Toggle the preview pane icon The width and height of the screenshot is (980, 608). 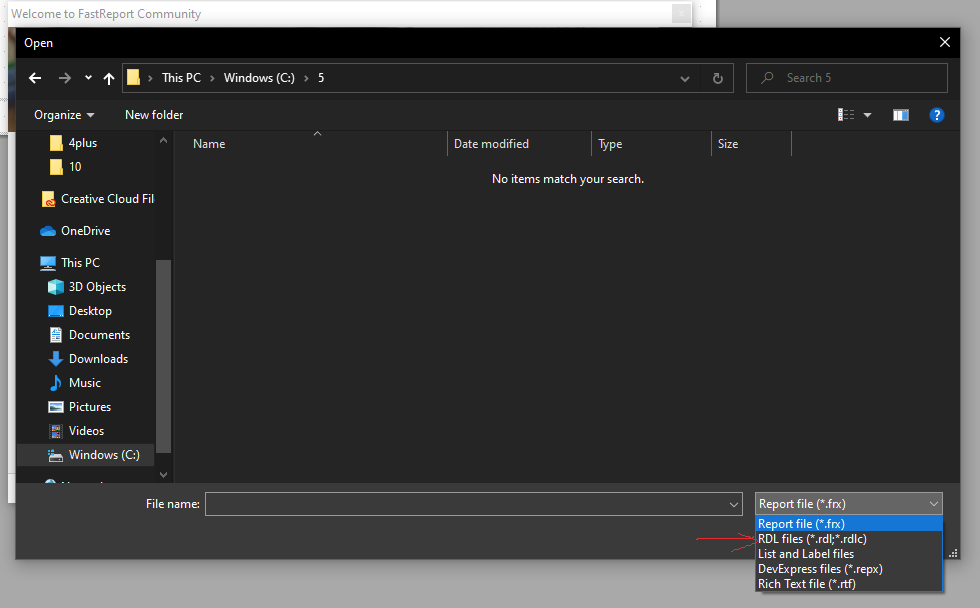pyautogui.click(x=900, y=114)
